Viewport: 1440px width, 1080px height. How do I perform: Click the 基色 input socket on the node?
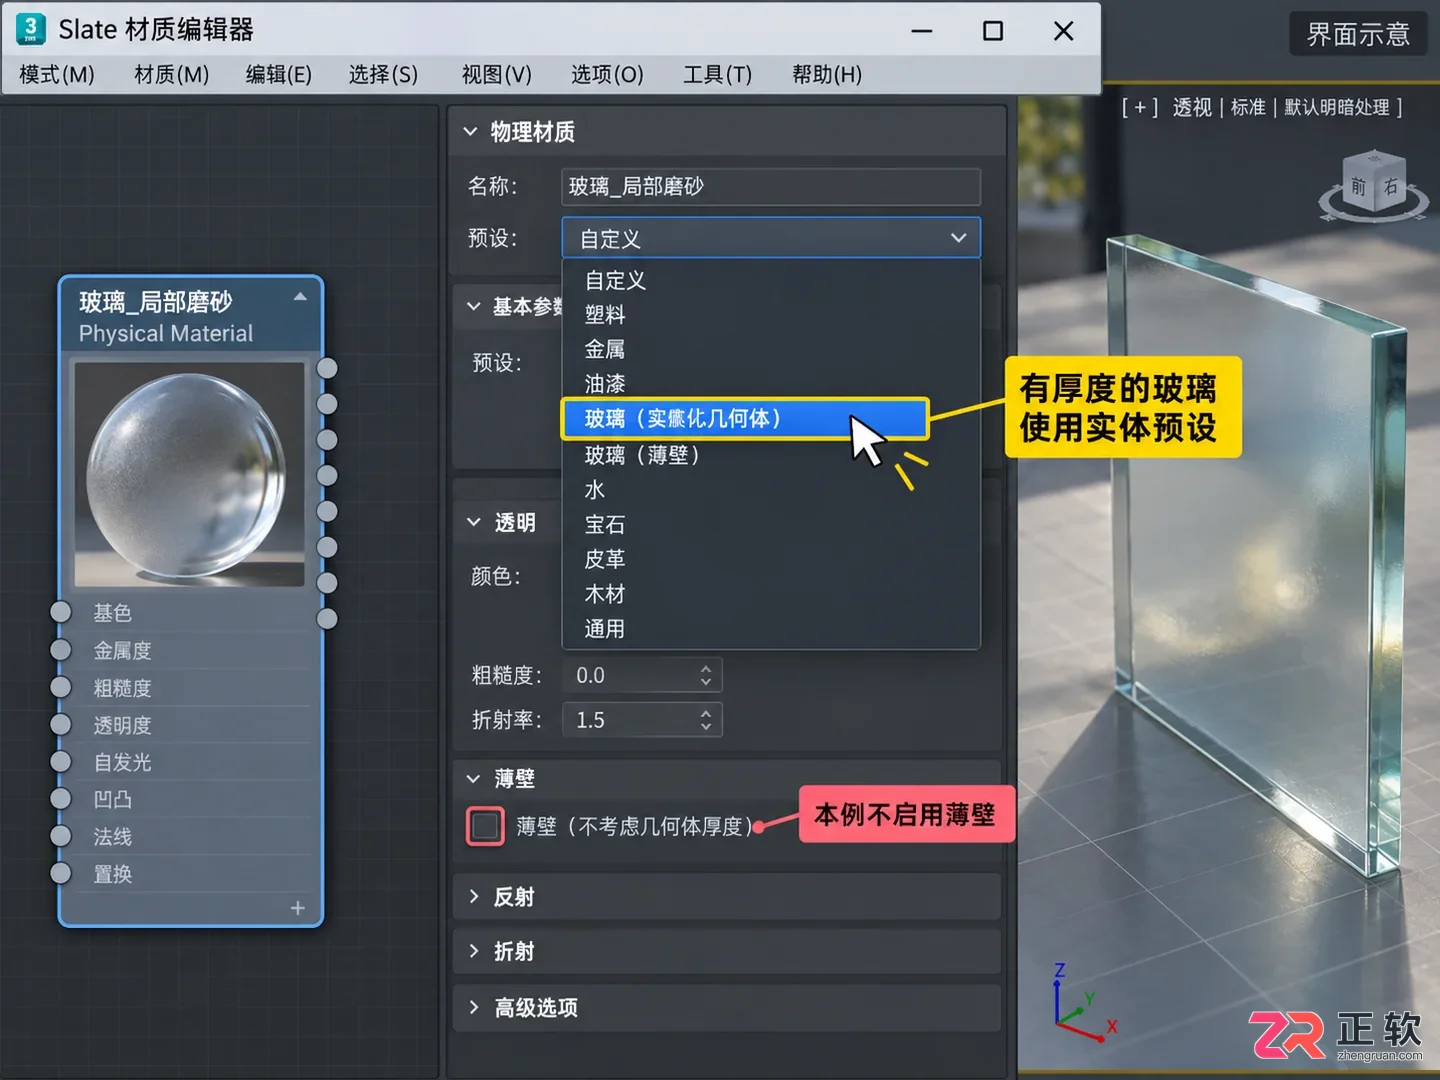(61, 612)
